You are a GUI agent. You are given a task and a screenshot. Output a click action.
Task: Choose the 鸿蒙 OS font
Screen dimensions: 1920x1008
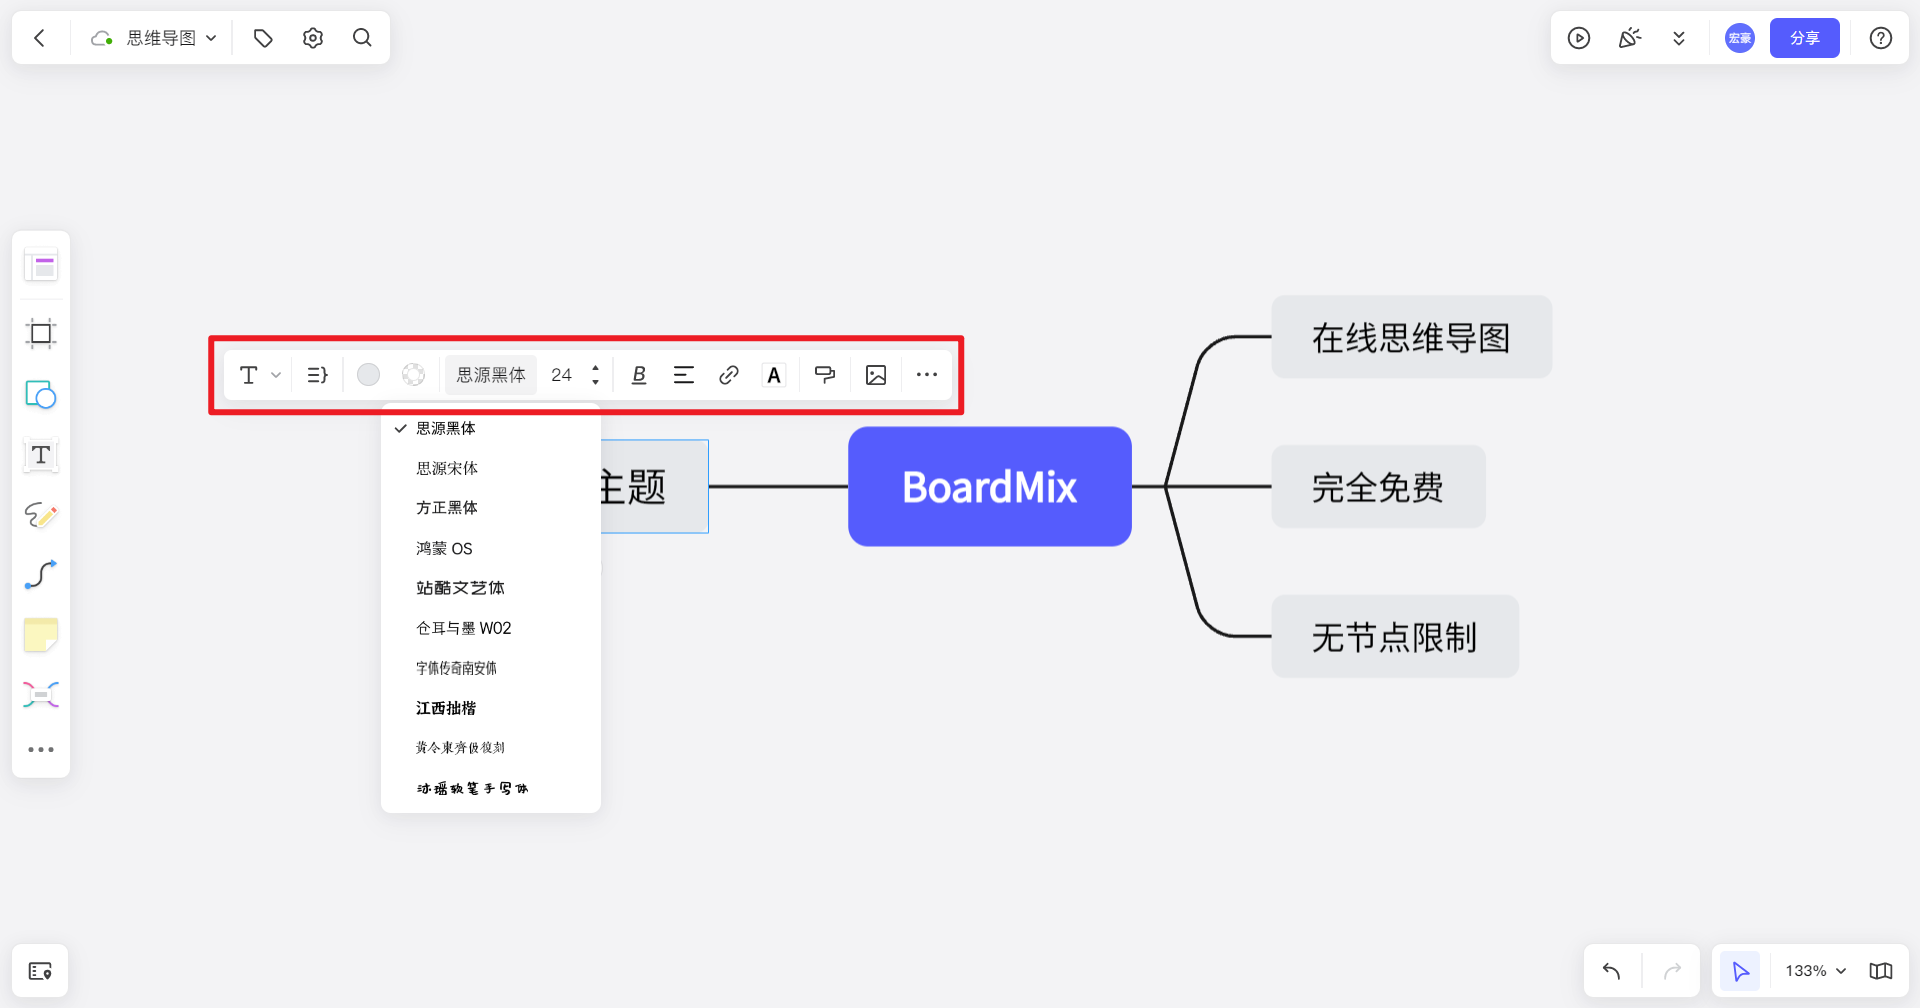point(491,548)
